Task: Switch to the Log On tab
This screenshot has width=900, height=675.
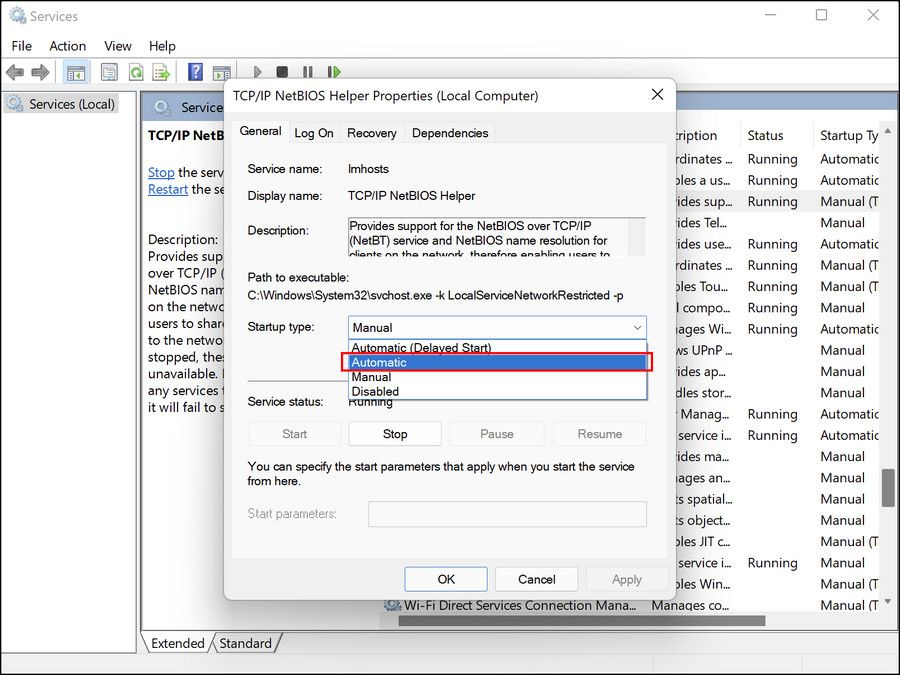Action: coord(314,132)
